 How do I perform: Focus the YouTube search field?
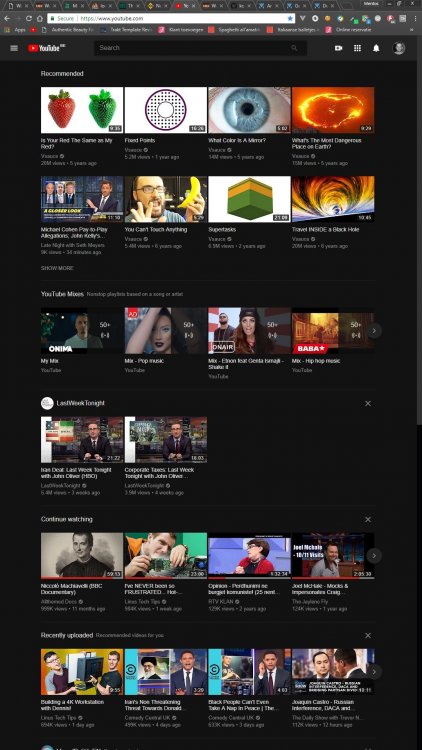click(x=188, y=48)
